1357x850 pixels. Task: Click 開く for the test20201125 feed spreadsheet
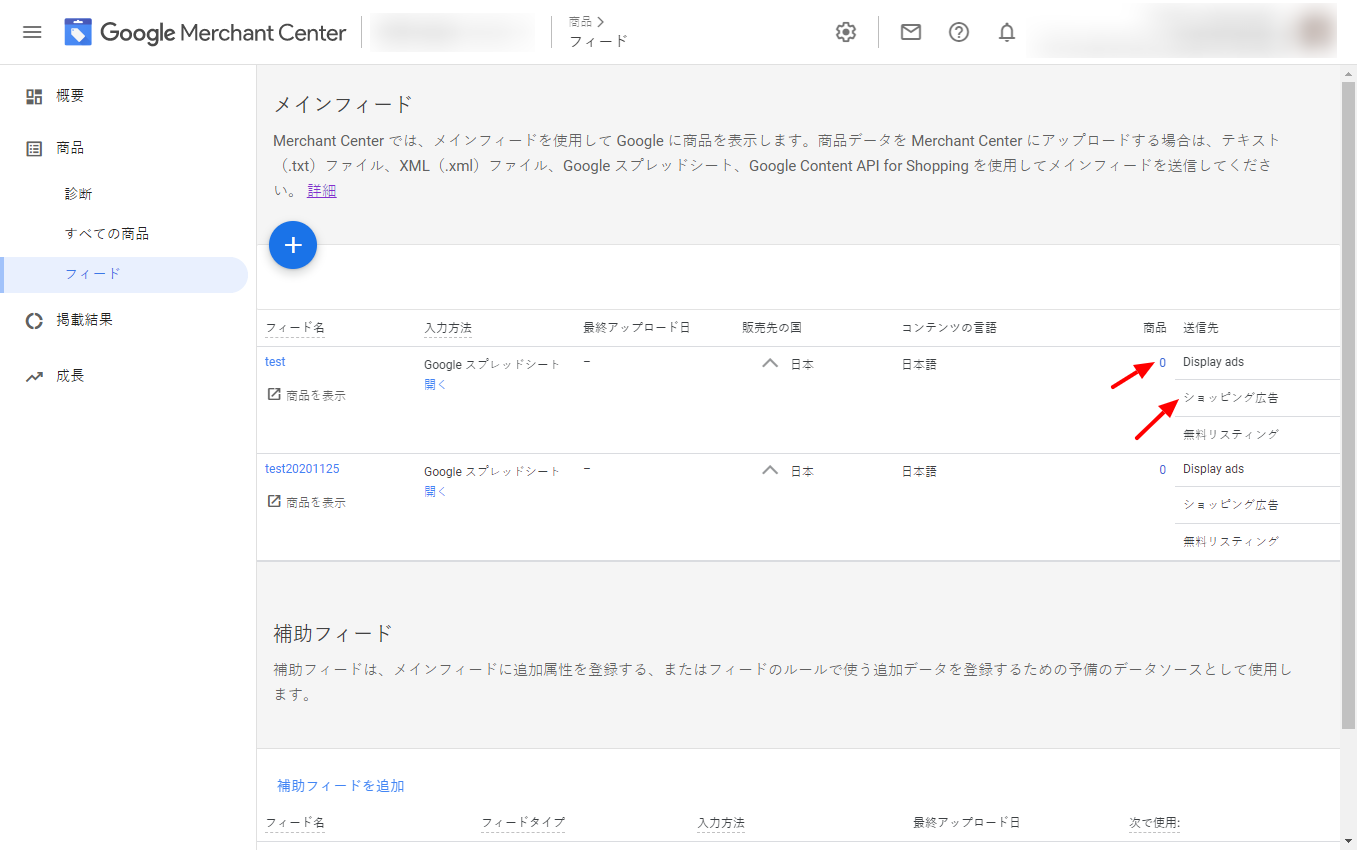click(x=436, y=492)
